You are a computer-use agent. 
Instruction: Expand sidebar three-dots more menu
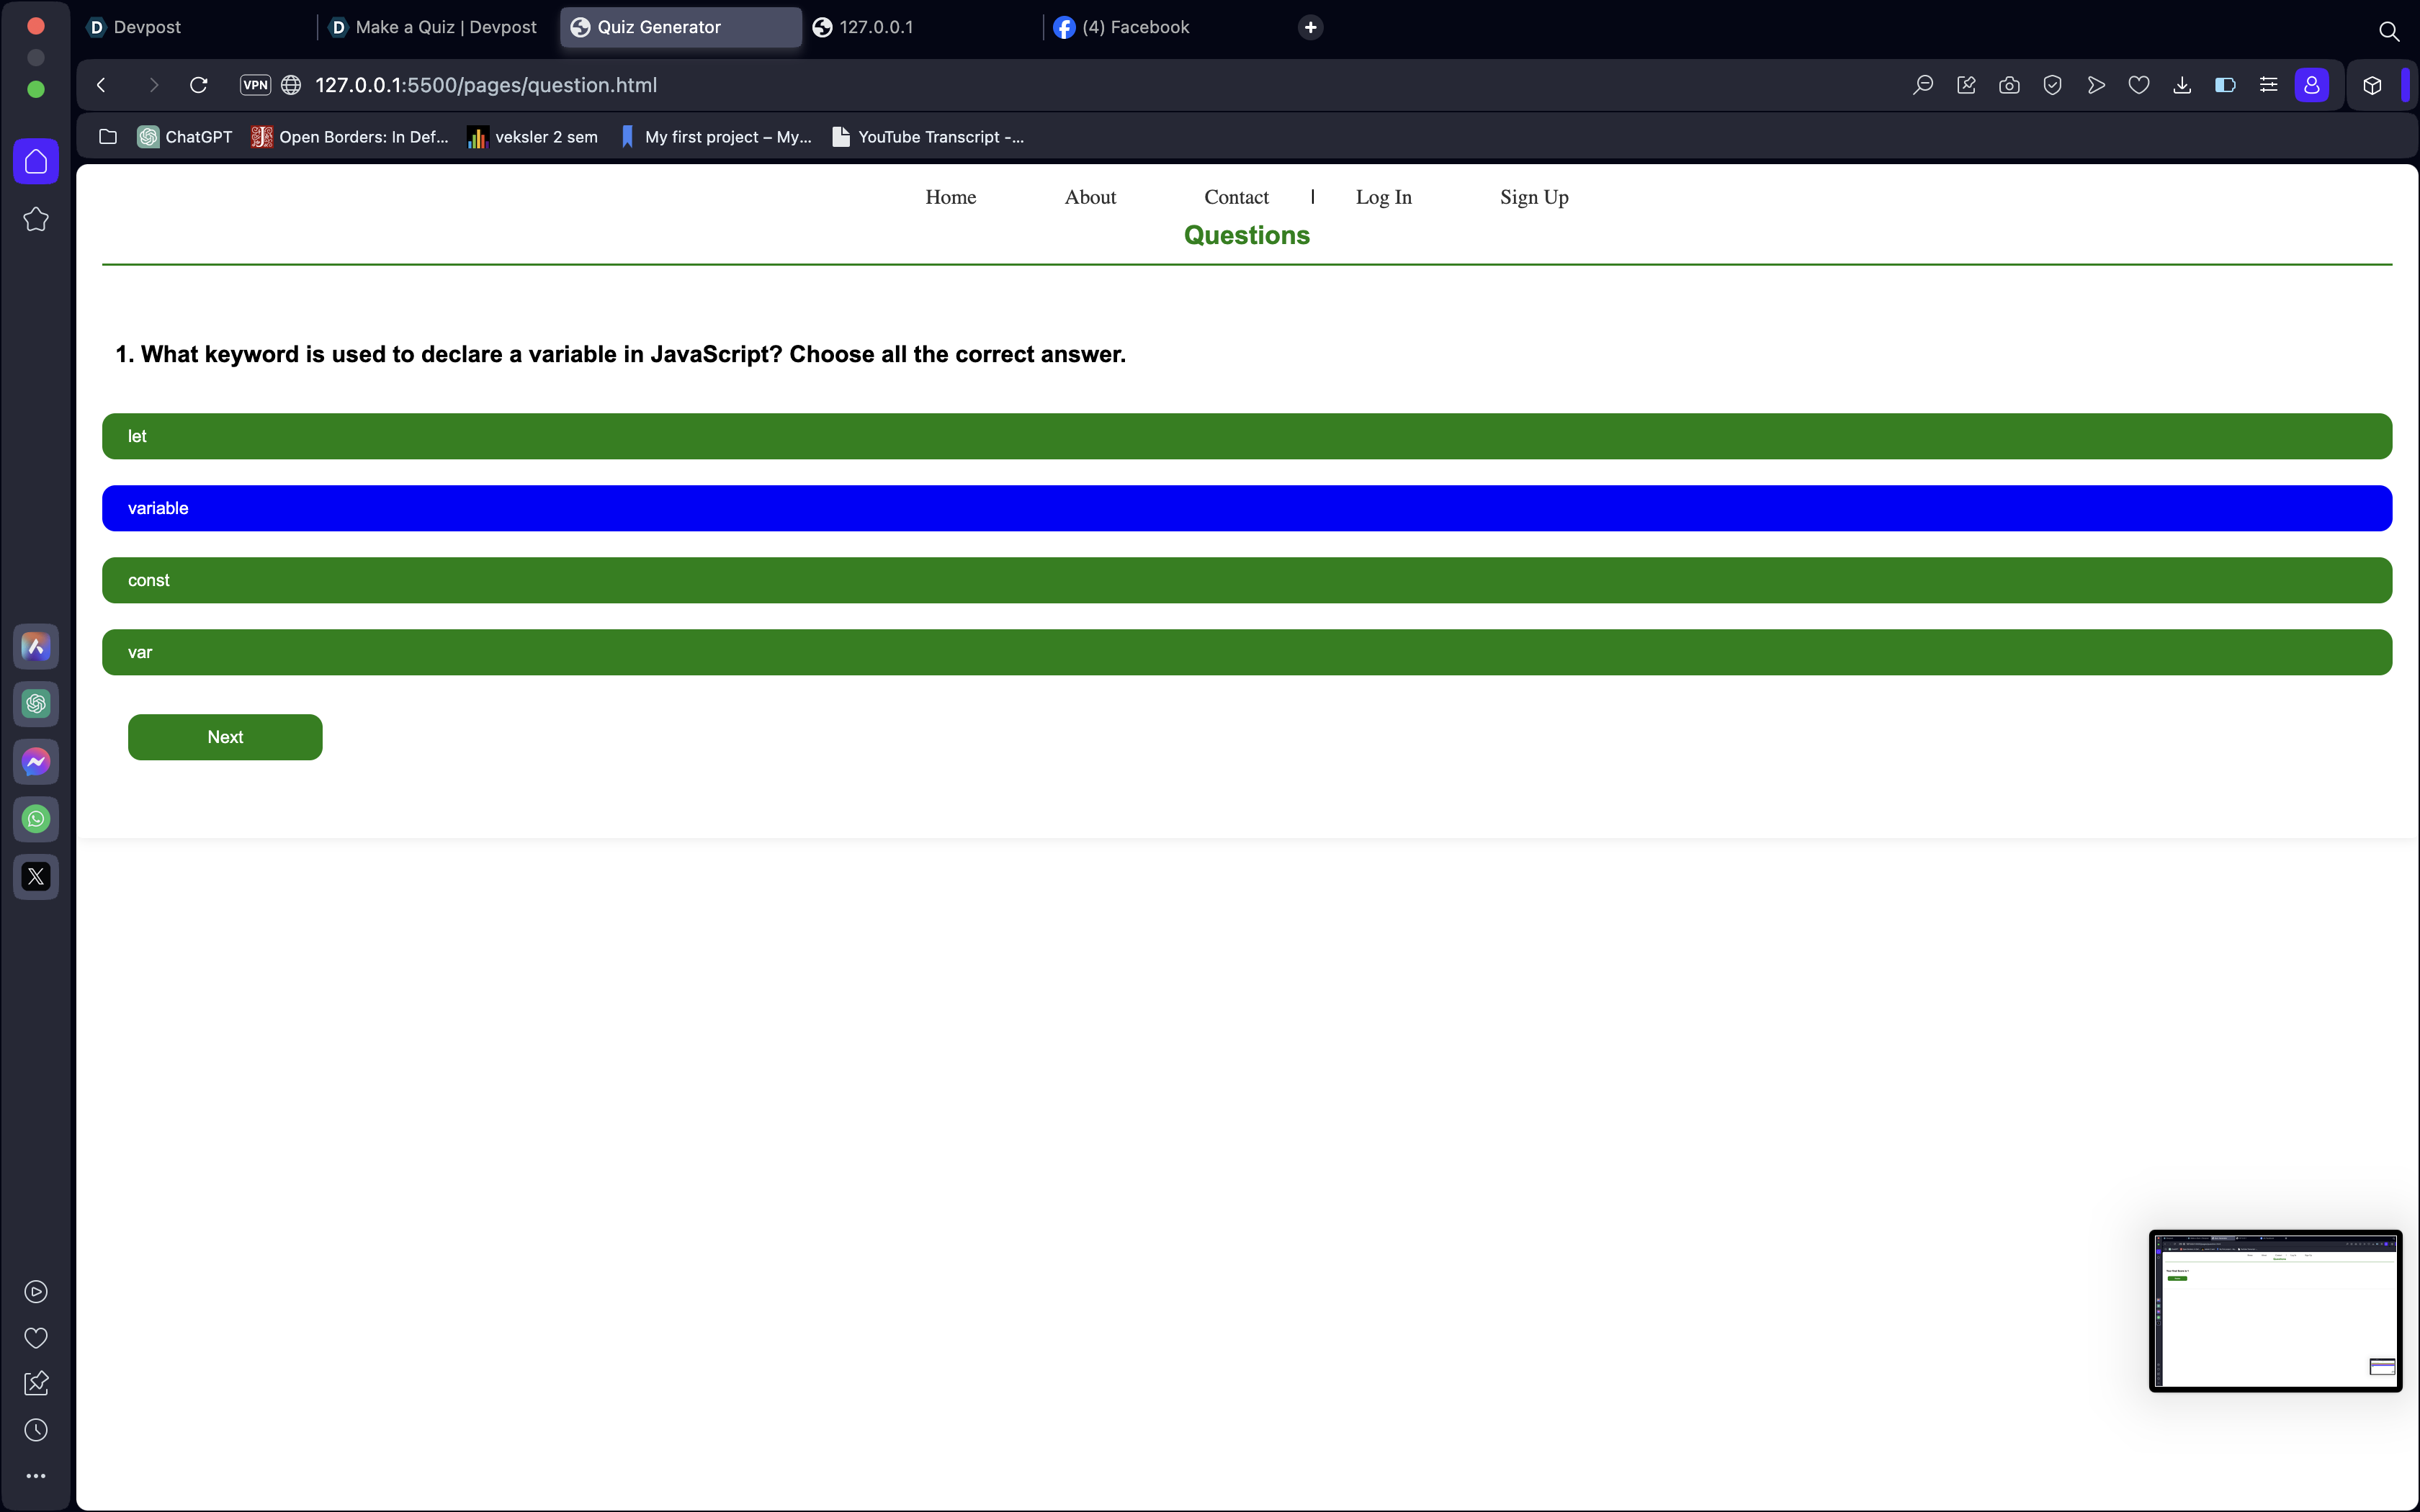point(36,1476)
